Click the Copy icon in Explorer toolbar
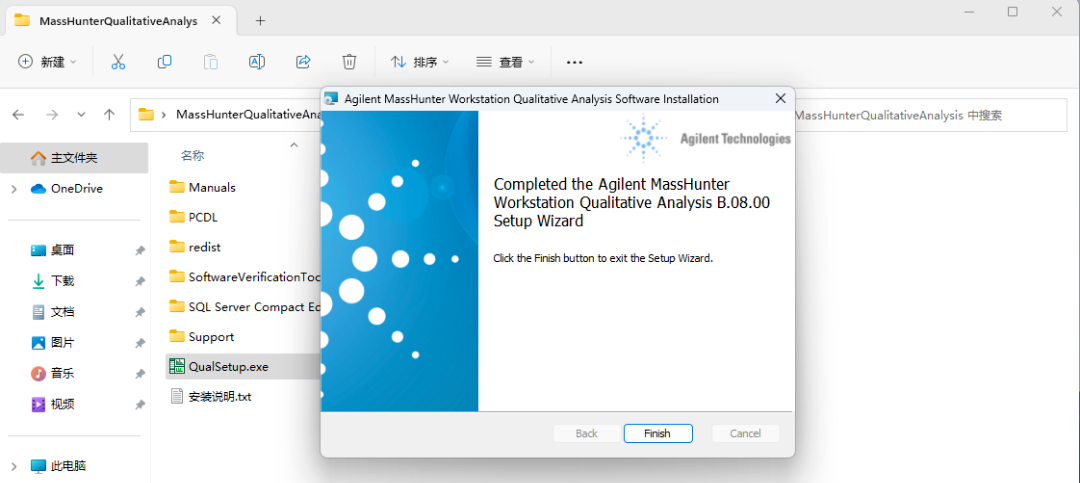The width and height of the screenshot is (1080, 483). click(164, 62)
